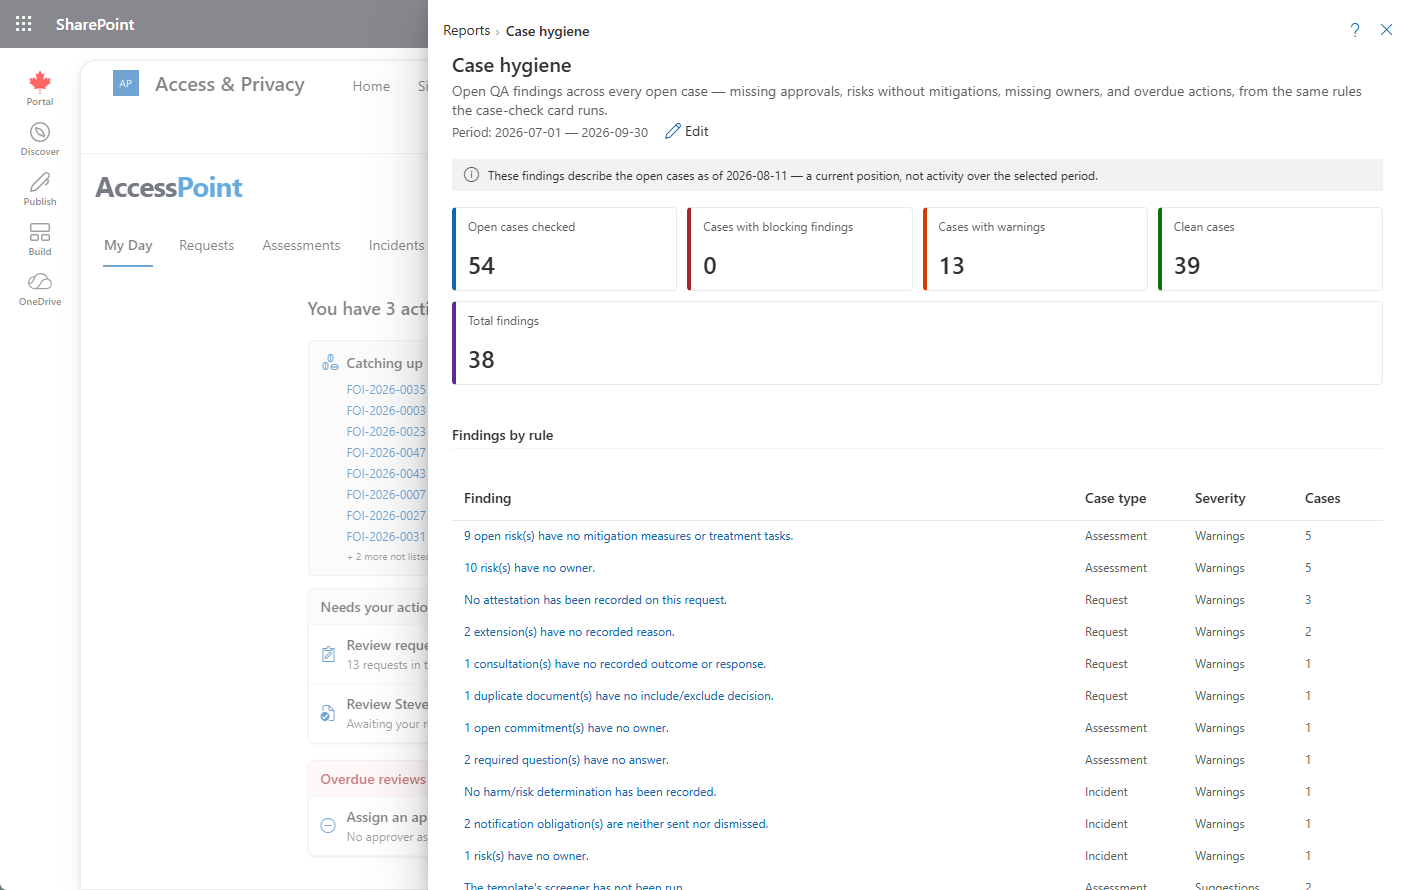Open the SharePoint app launcher grid
The width and height of the screenshot is (1406, 890).
(24, 24)
